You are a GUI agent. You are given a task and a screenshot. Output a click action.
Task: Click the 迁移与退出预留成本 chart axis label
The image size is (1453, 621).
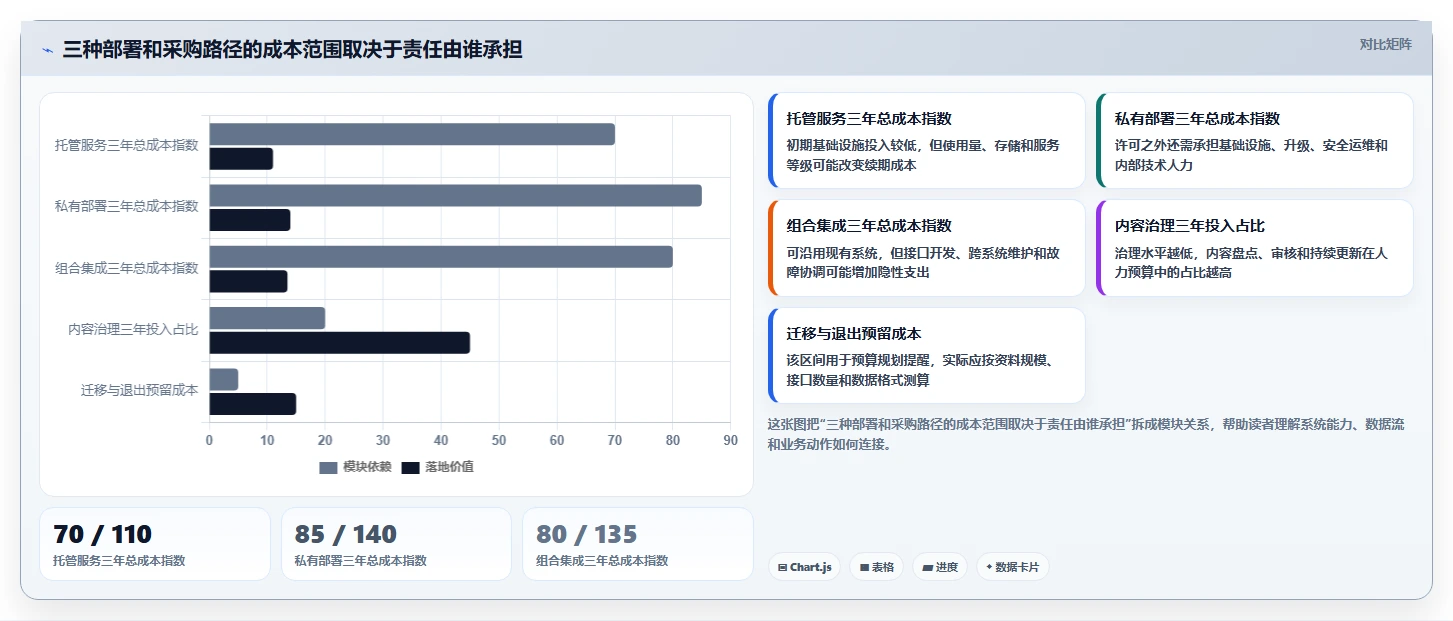coord(140,390)
